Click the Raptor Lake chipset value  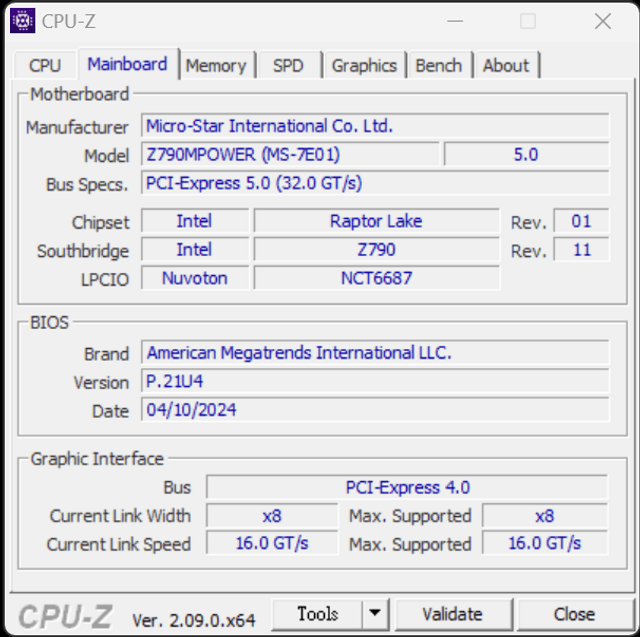[376, 221]
